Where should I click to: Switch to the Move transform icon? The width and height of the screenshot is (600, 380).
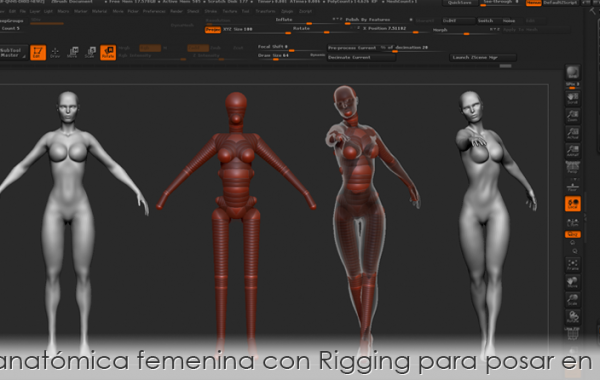(72, 52)
